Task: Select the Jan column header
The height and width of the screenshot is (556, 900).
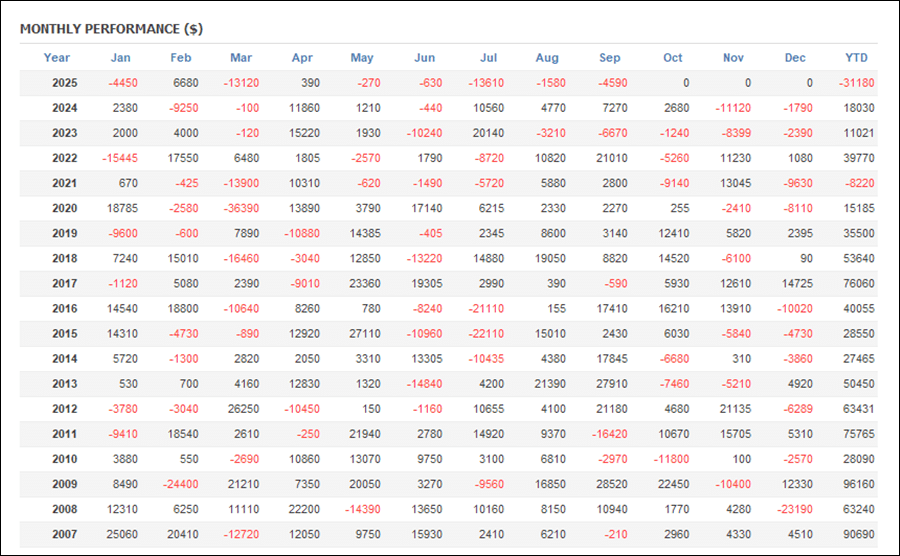Action: [120, 58]
